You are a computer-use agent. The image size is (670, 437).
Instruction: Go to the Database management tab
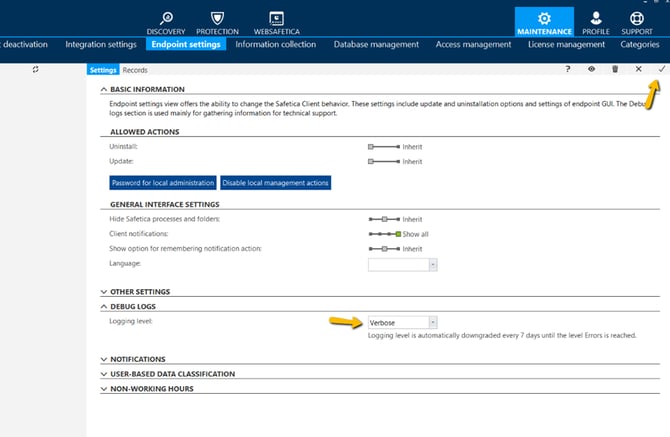377,44
